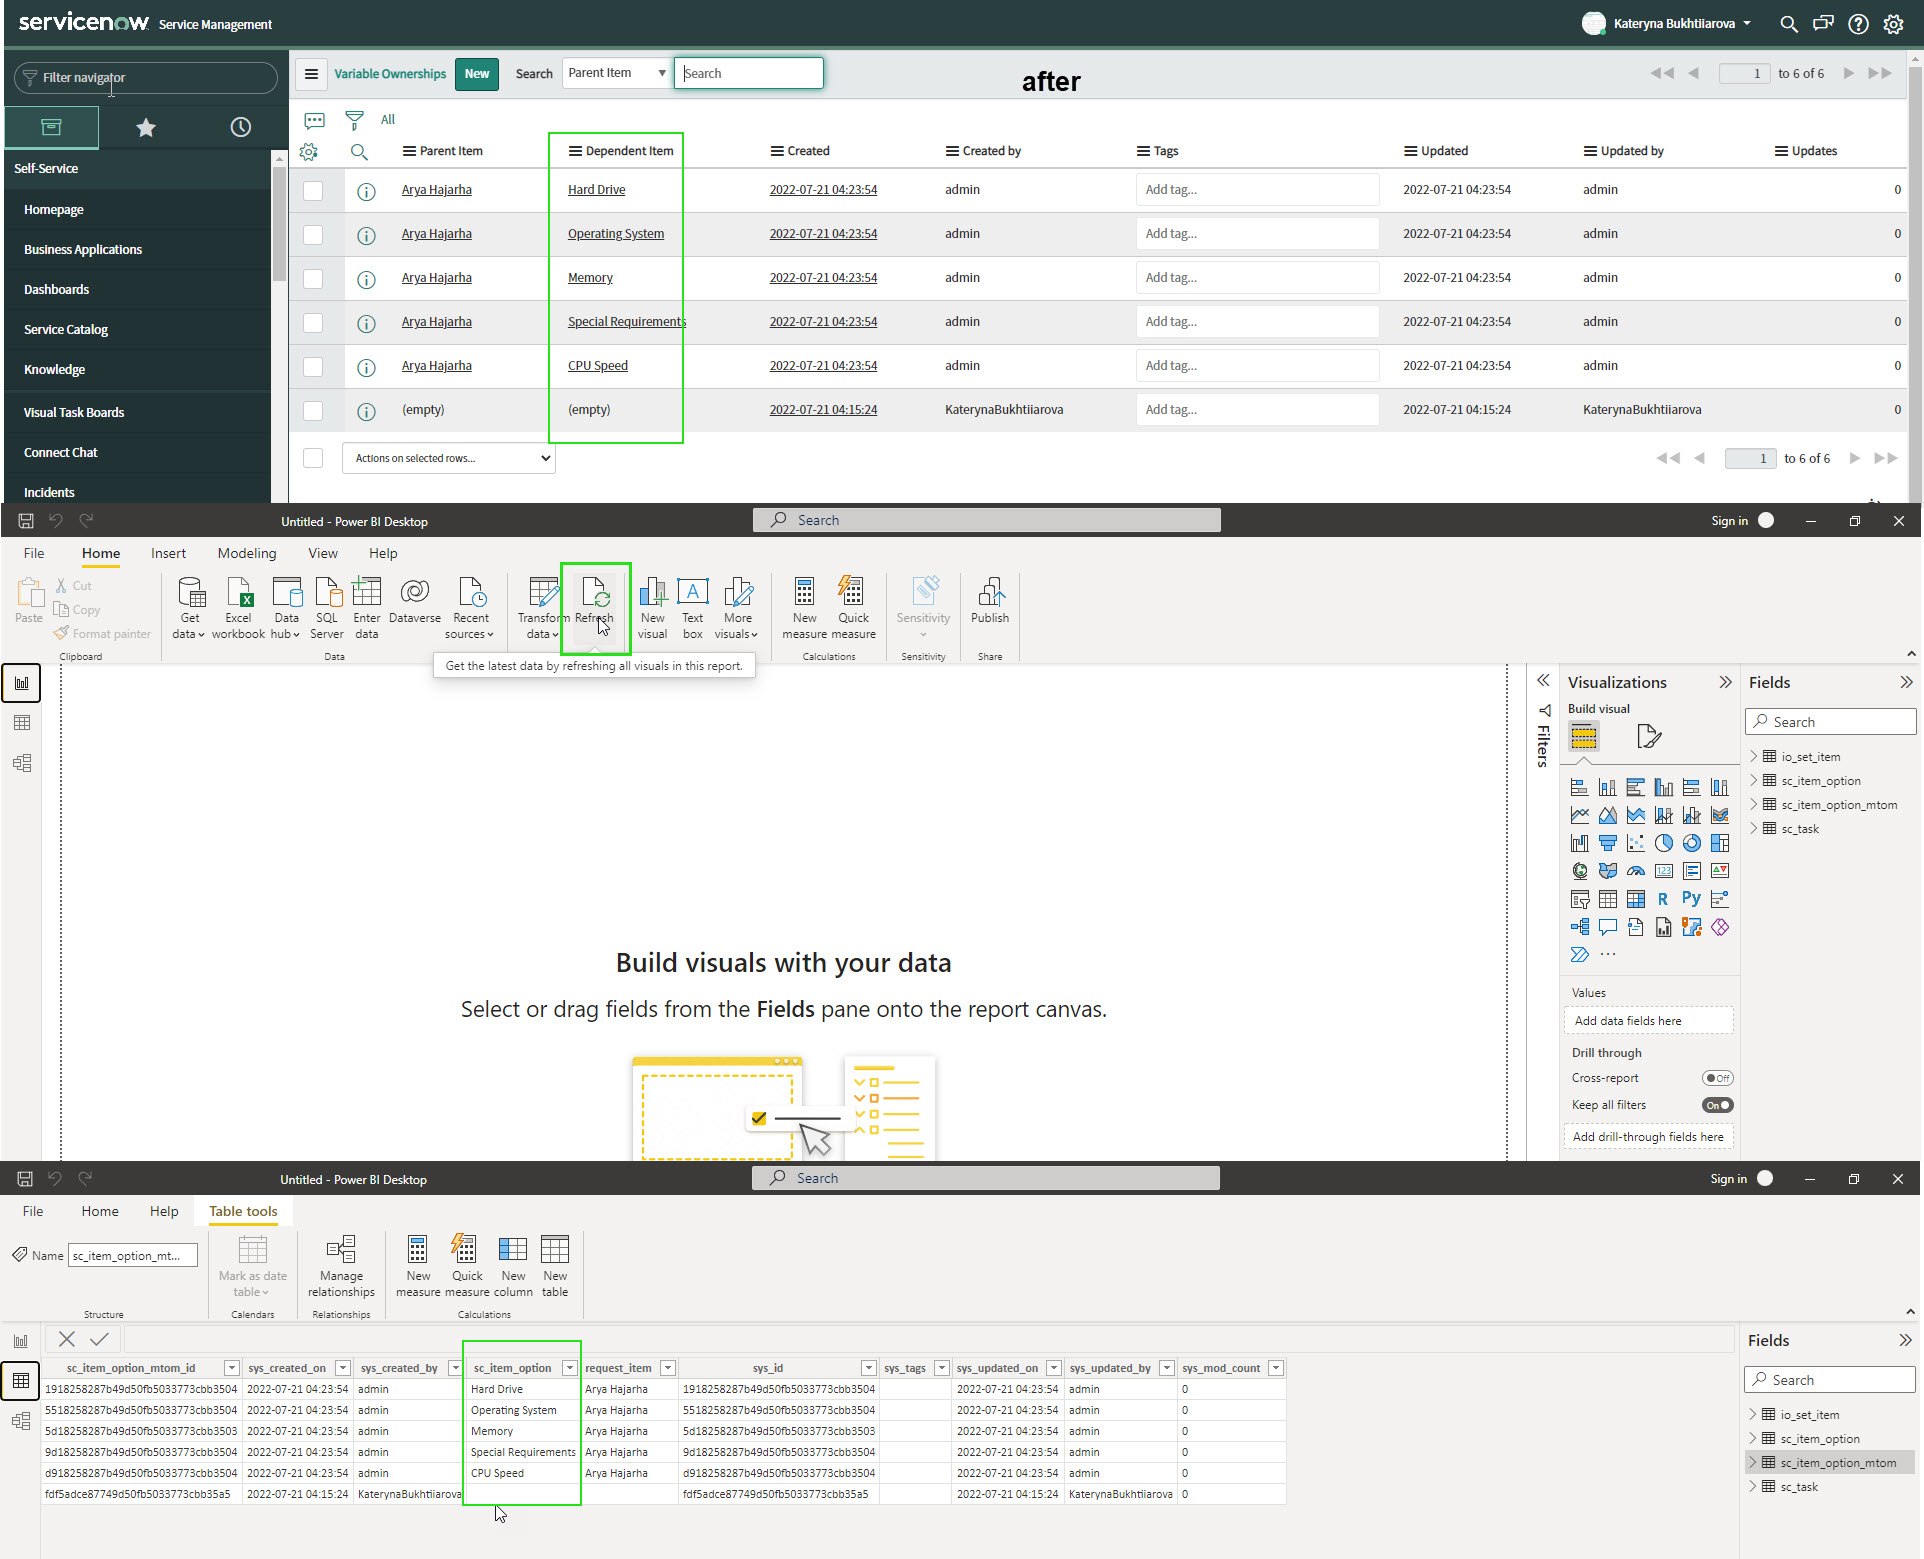Open the Table tools tab
The width and height of the screenshot is (1924, 1559).
tap(243, 1211)
